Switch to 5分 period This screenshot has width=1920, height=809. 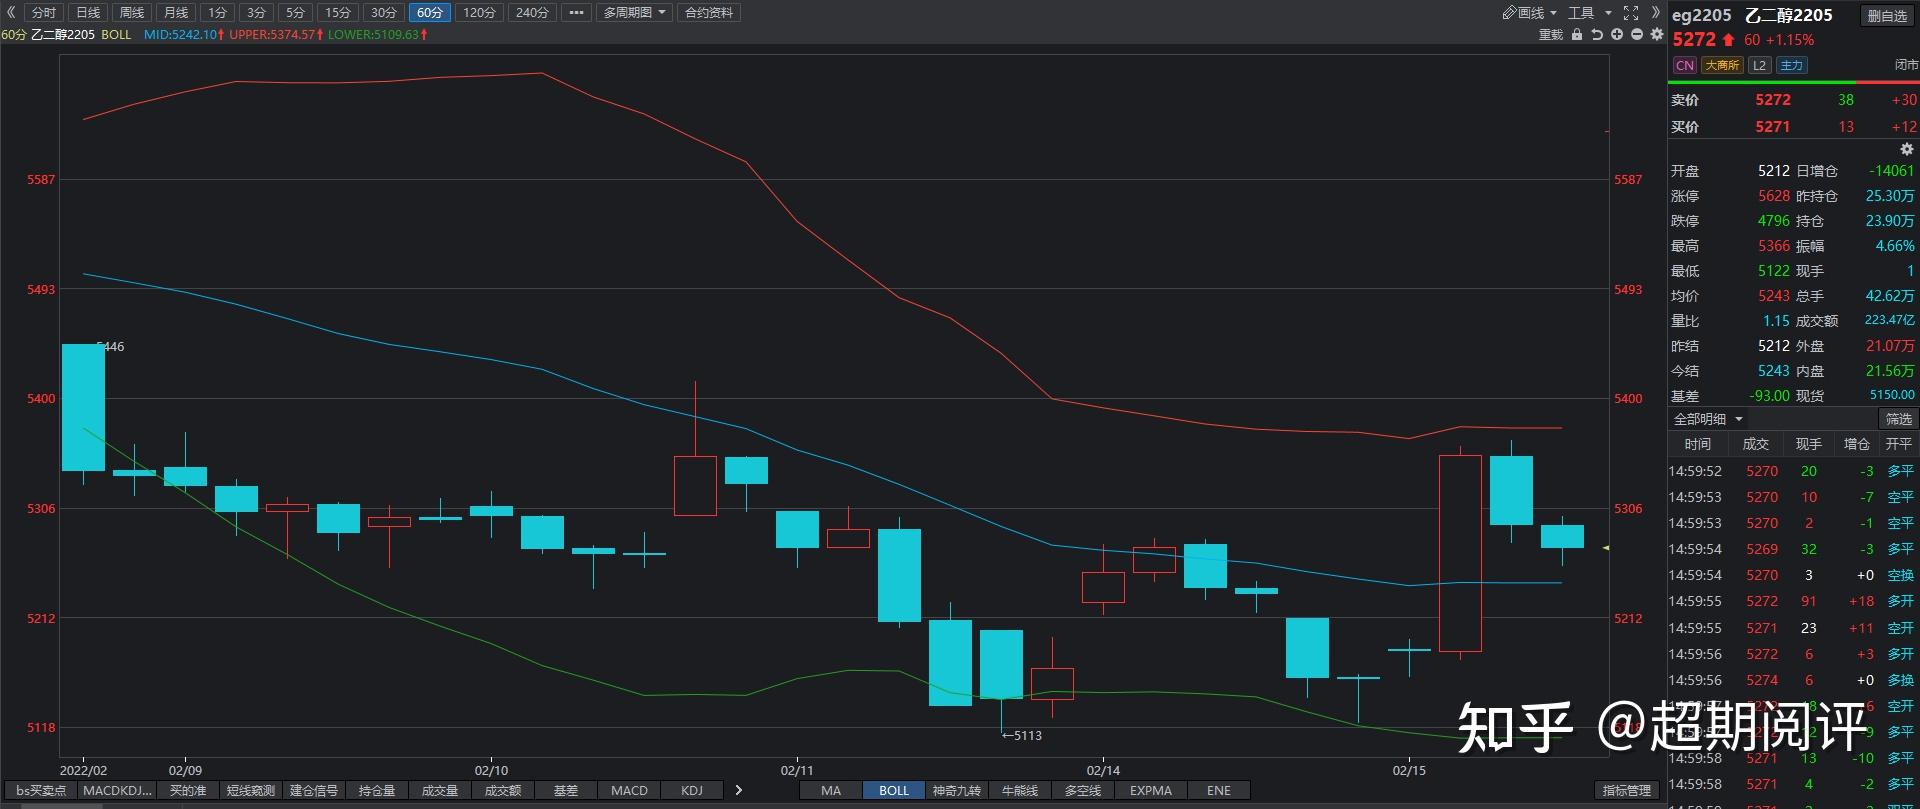coord(294,13)
